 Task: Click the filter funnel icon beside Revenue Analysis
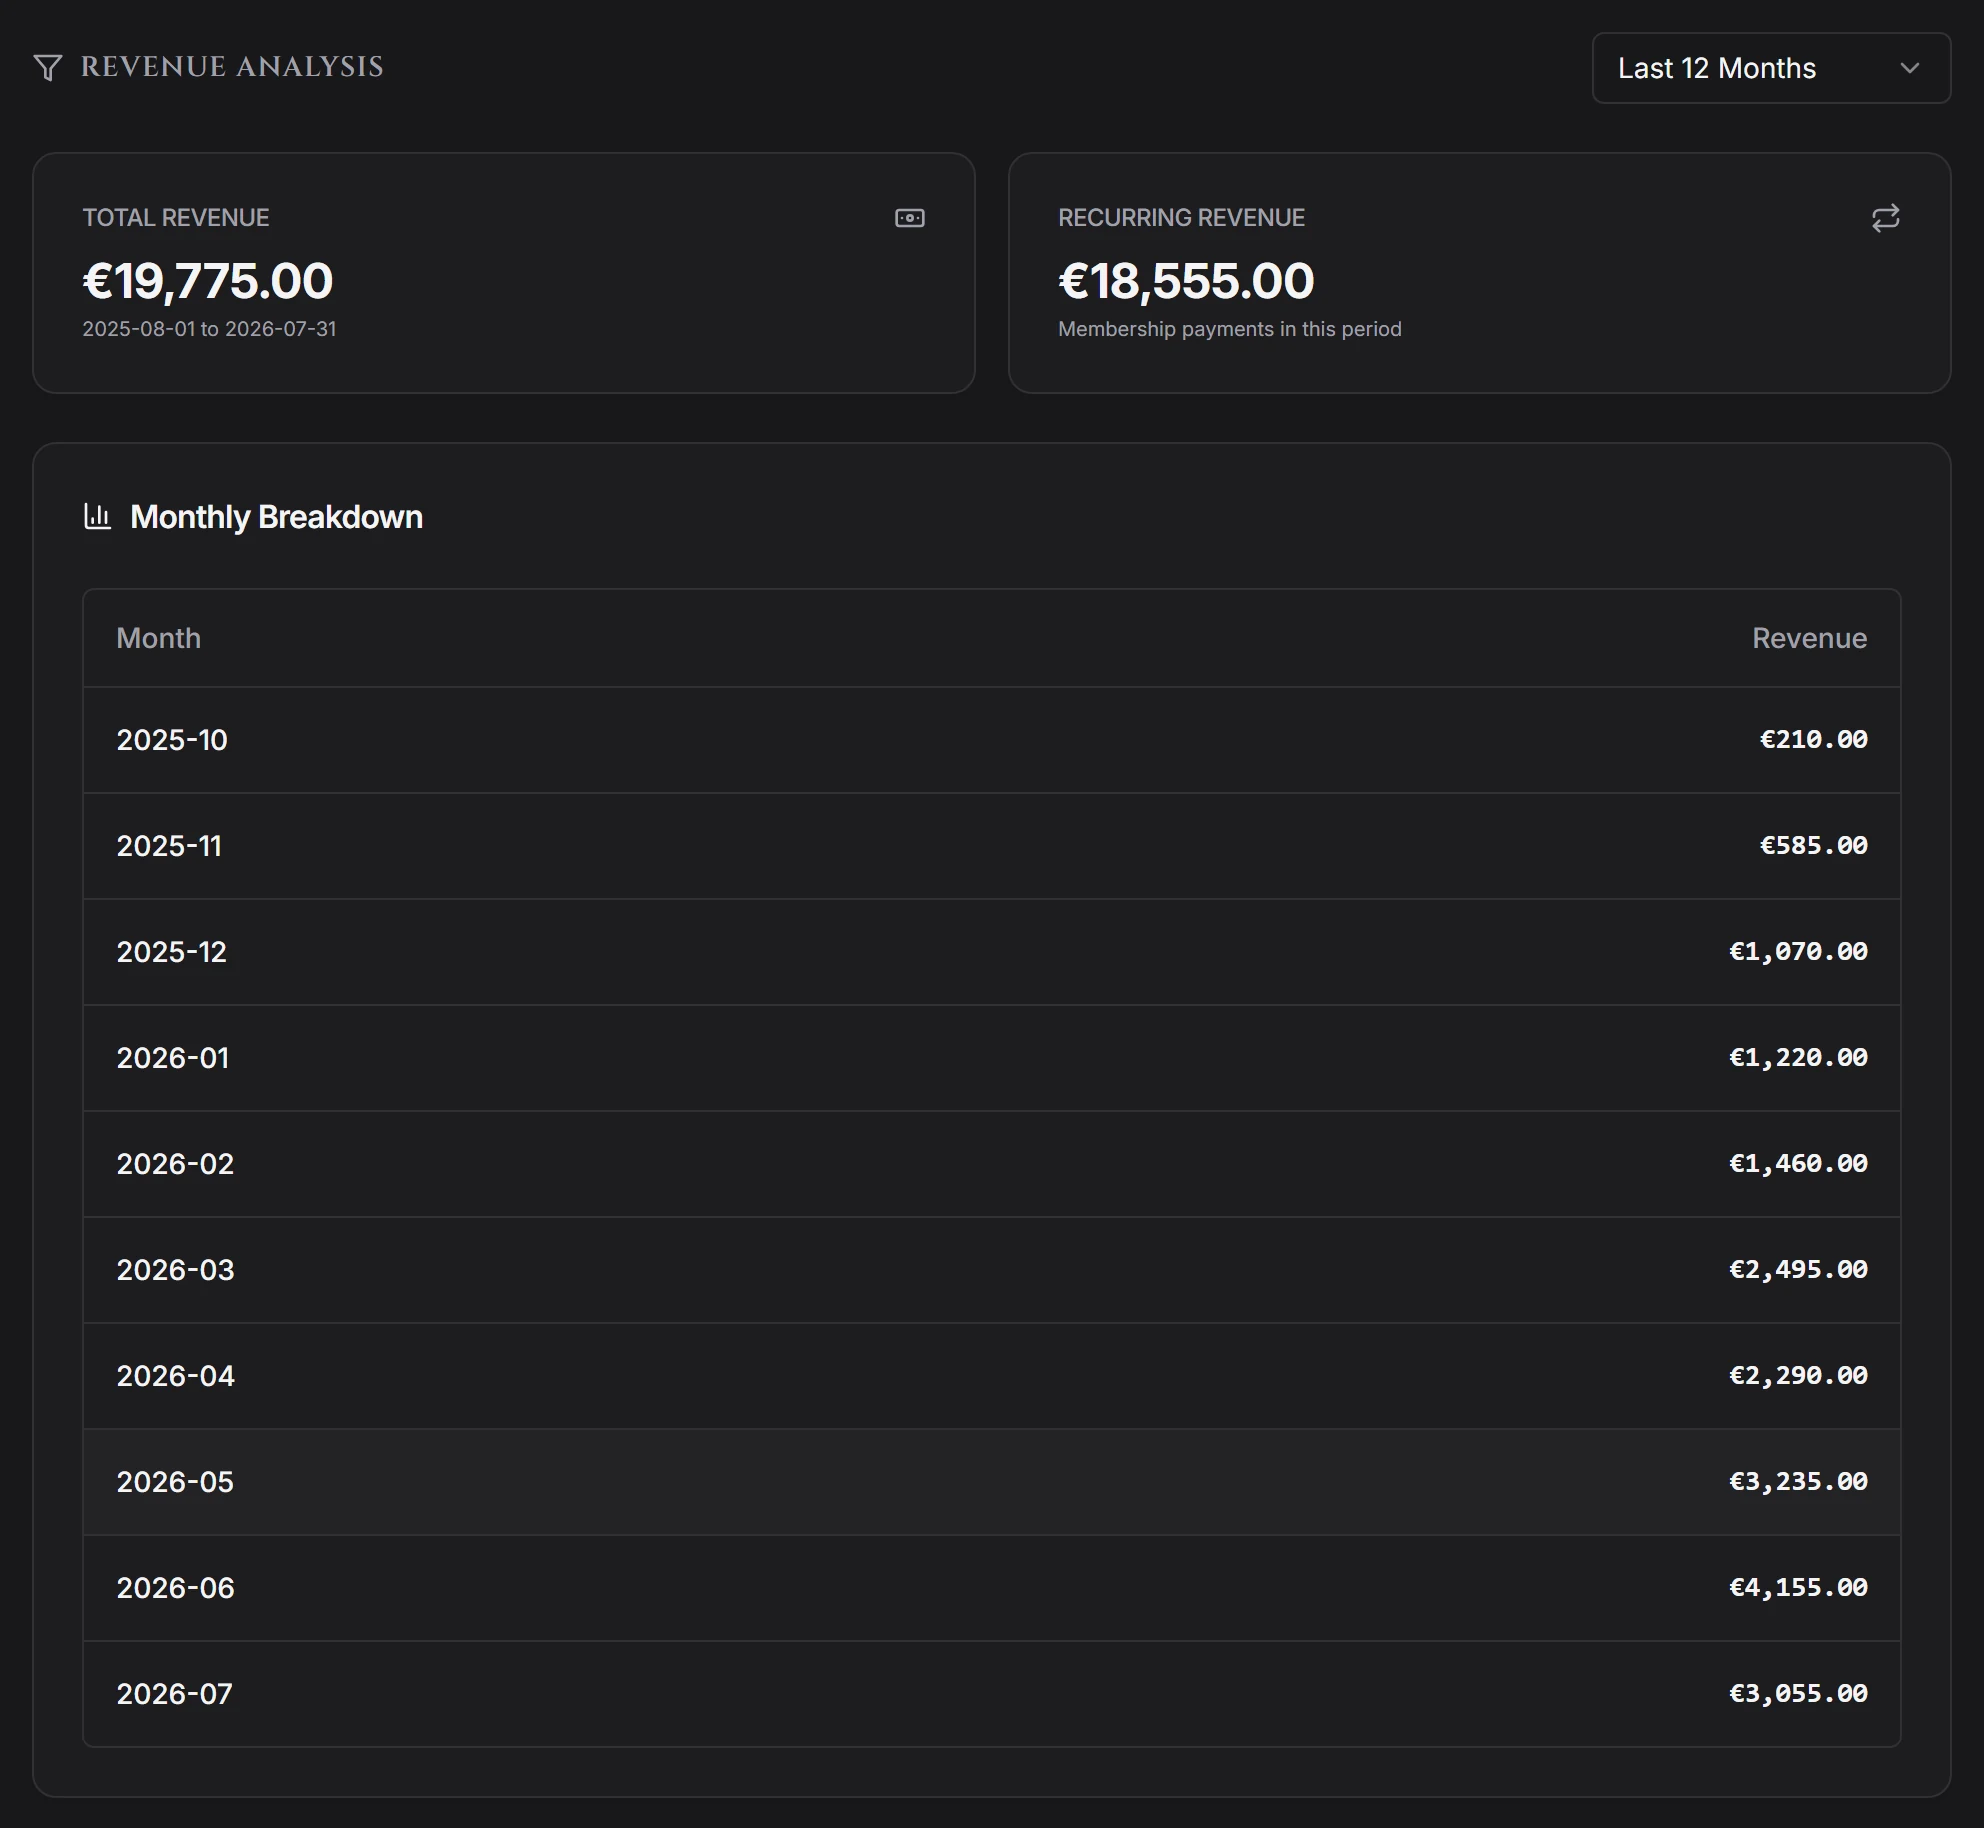[48, 67]
